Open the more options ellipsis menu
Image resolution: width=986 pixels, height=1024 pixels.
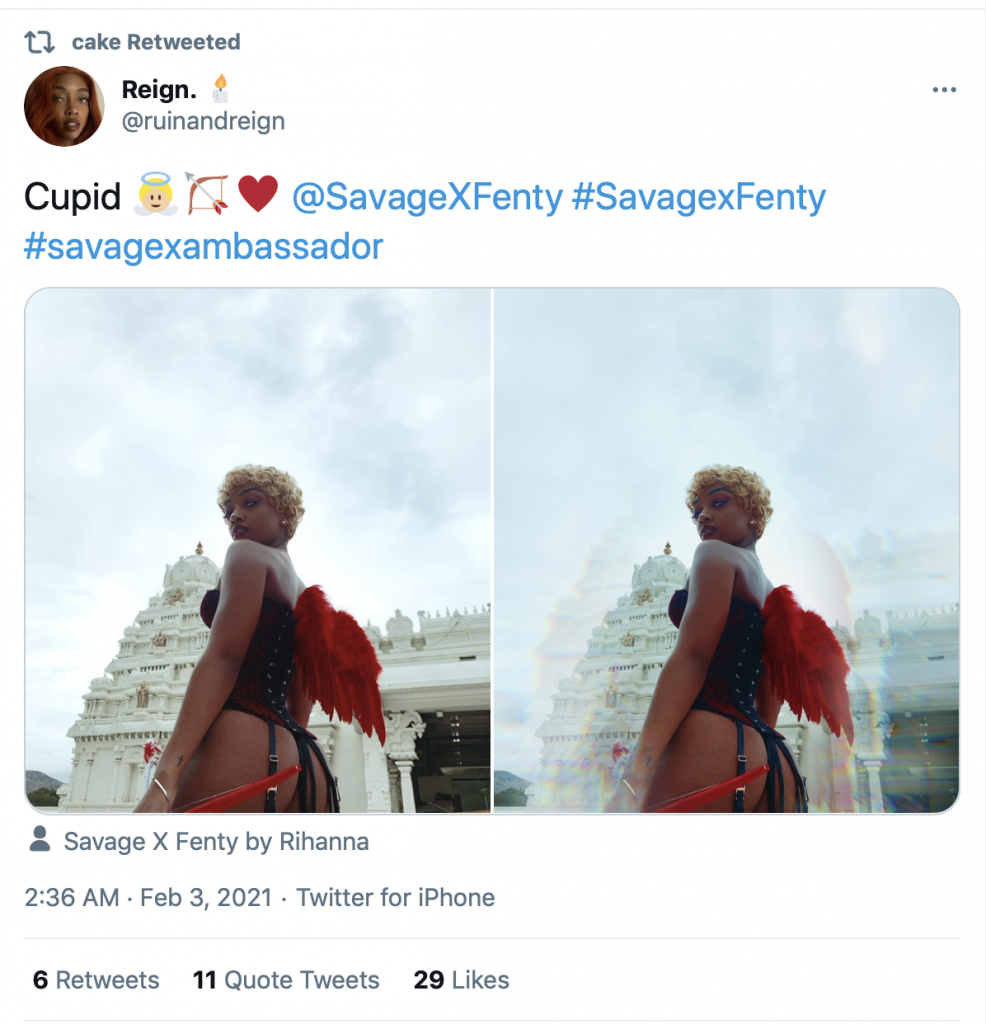click(x=944, y=90)
